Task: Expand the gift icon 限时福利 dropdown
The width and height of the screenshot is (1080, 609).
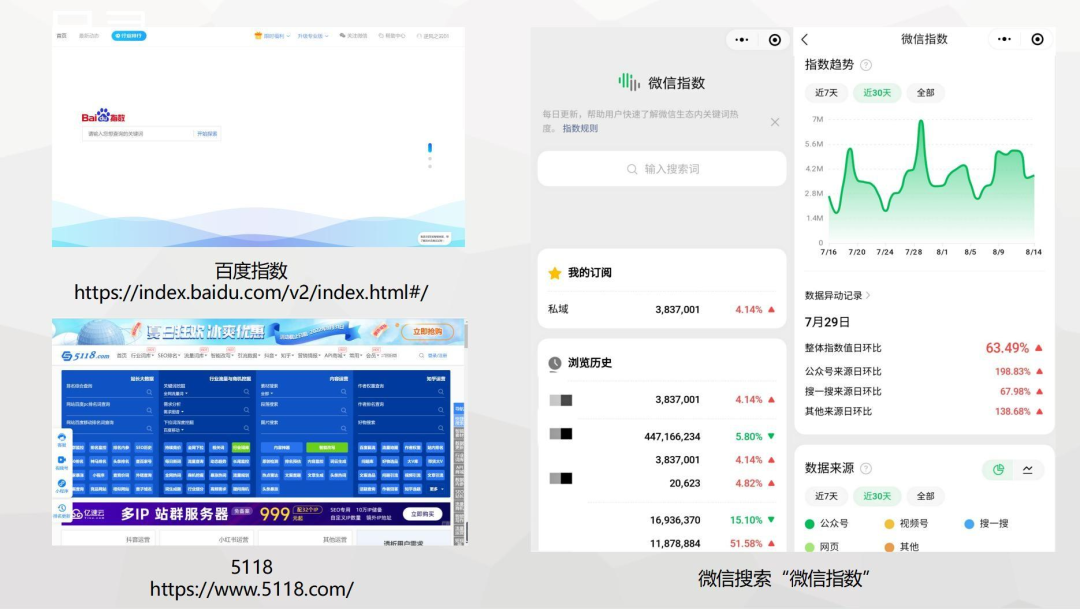Action: (272, 36)
